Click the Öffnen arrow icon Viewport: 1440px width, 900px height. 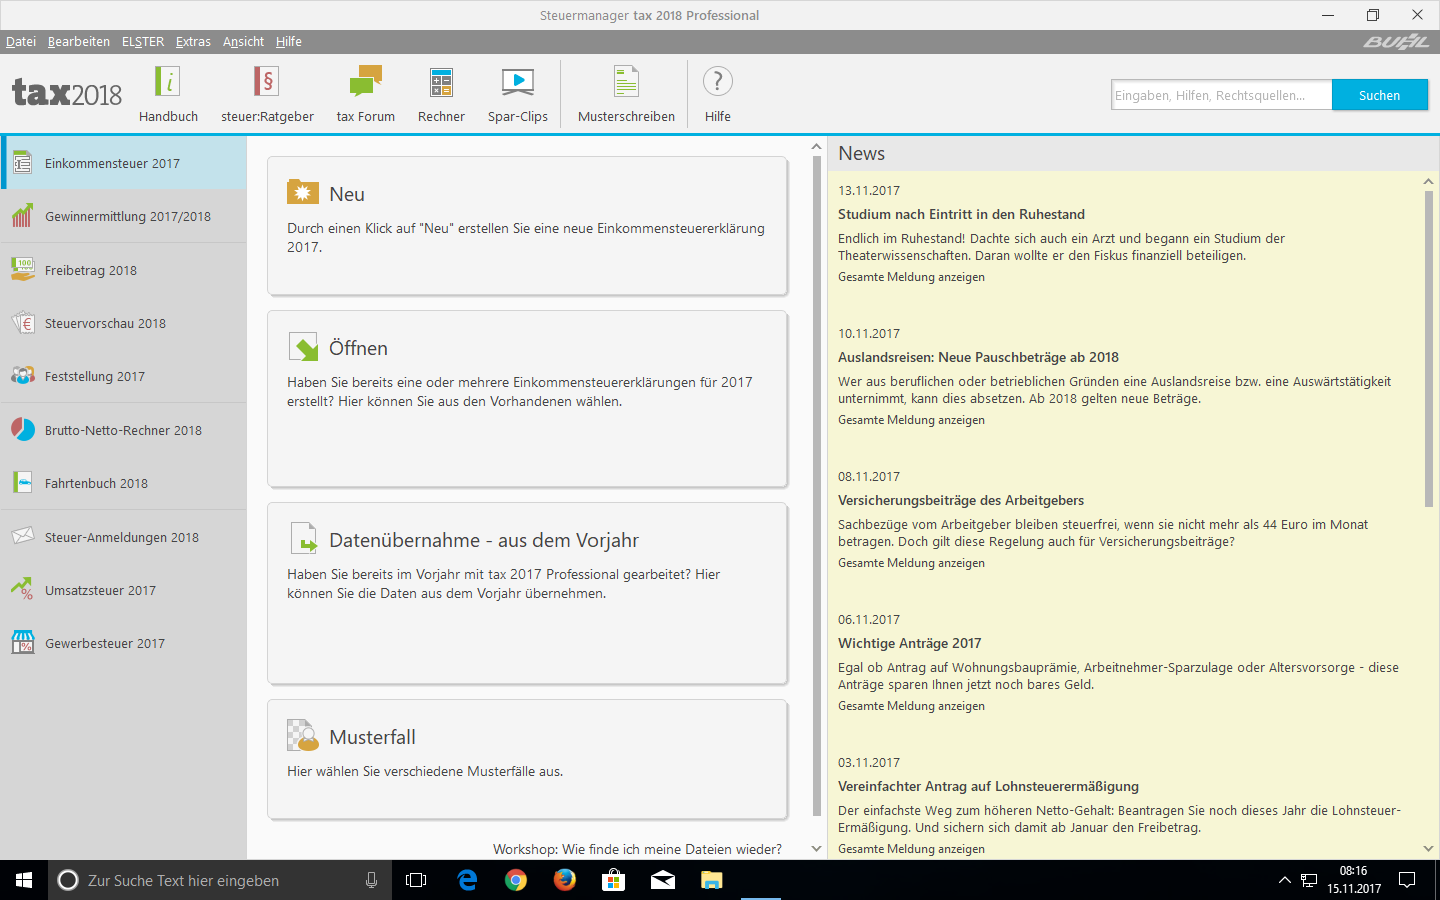303,346
